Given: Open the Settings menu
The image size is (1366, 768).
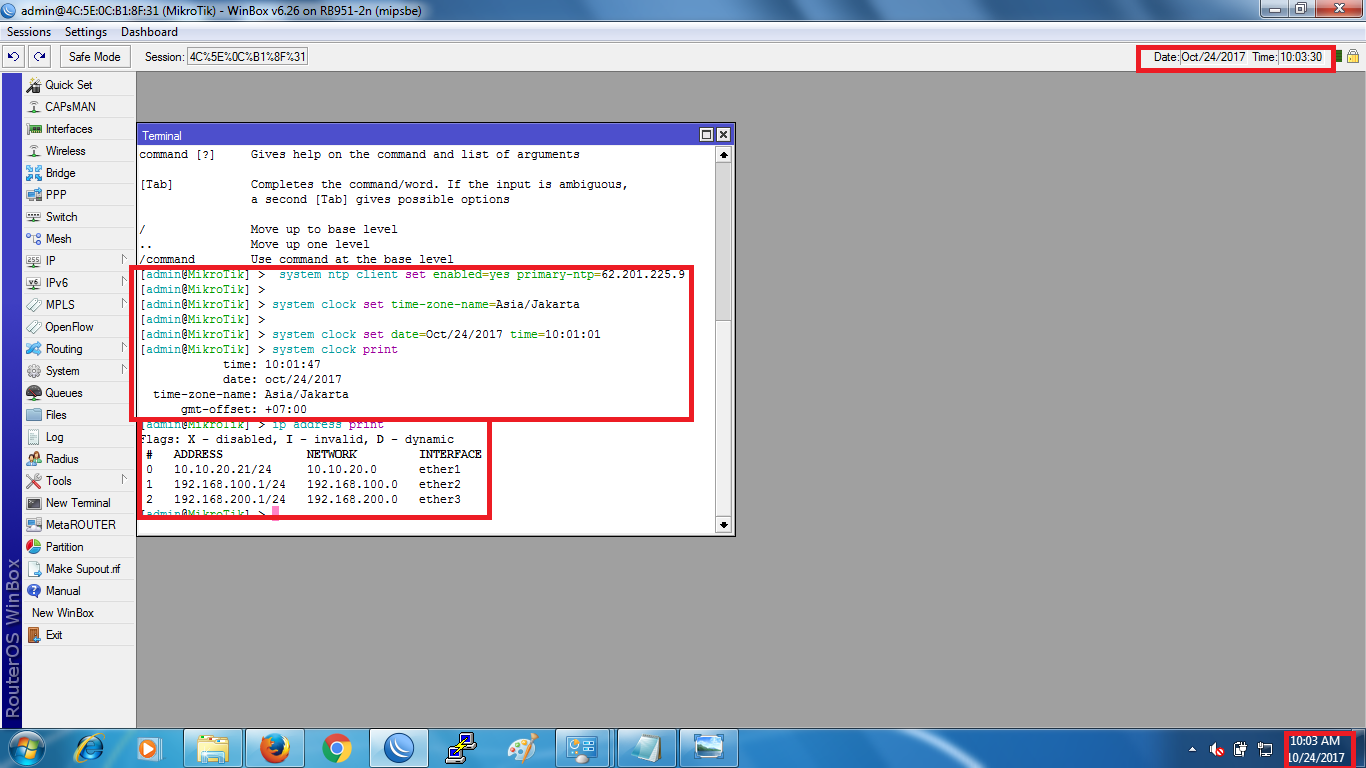Looking at the screenshot, I should pyautogui.click(x=86, y=32).
